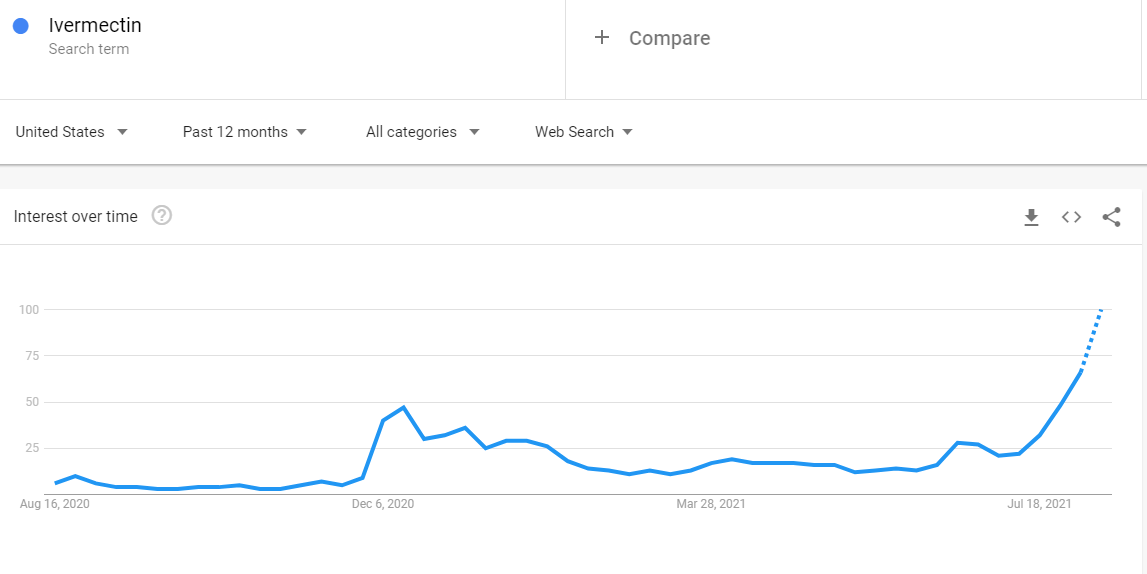Click the plus icon beside Compare
This screenshot has width=1147, height=574.
coord(602,38)
